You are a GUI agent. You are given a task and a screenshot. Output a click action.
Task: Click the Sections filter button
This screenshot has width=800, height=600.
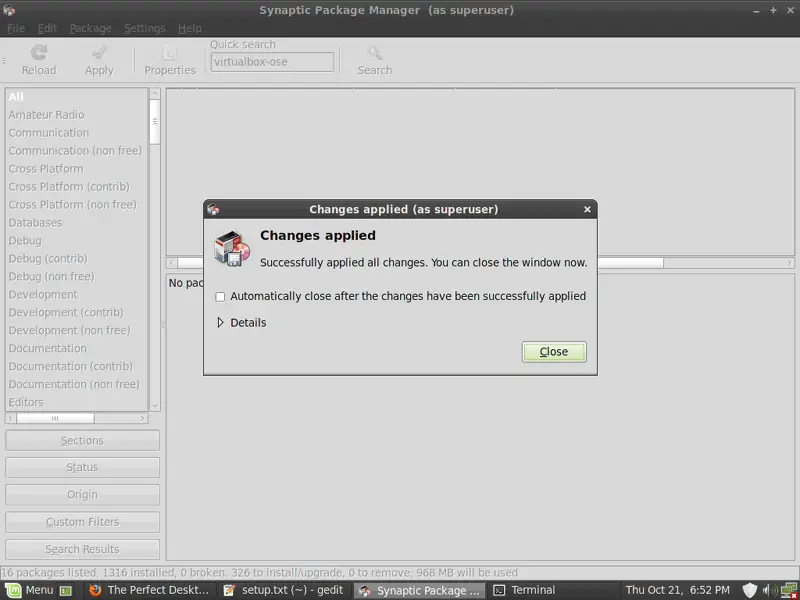click(82, 440)
